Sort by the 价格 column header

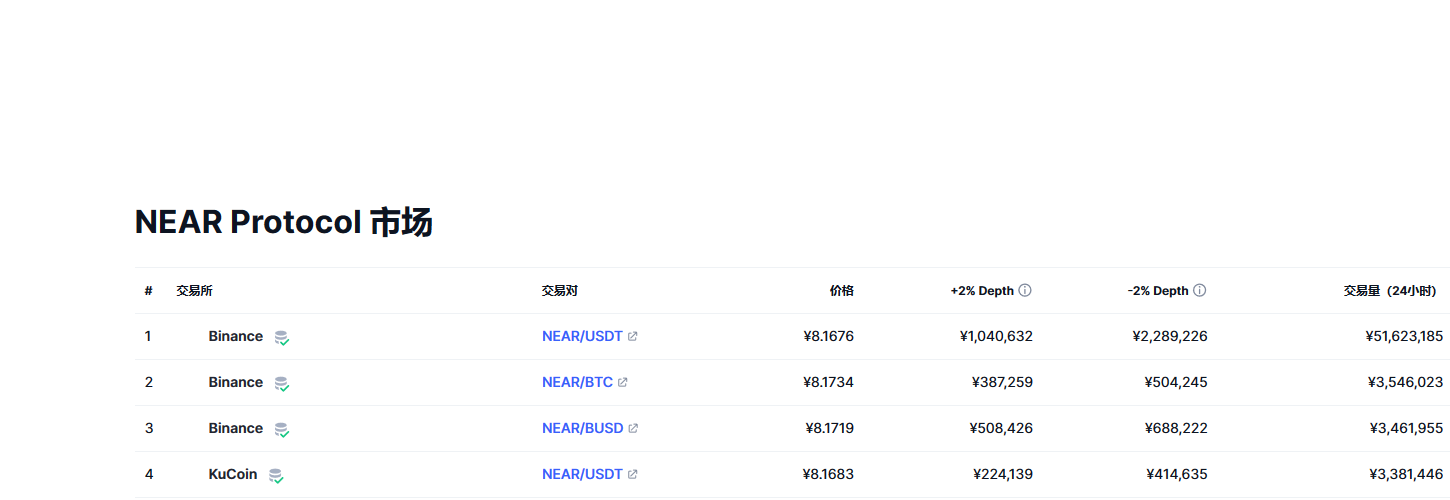point(841,291)
